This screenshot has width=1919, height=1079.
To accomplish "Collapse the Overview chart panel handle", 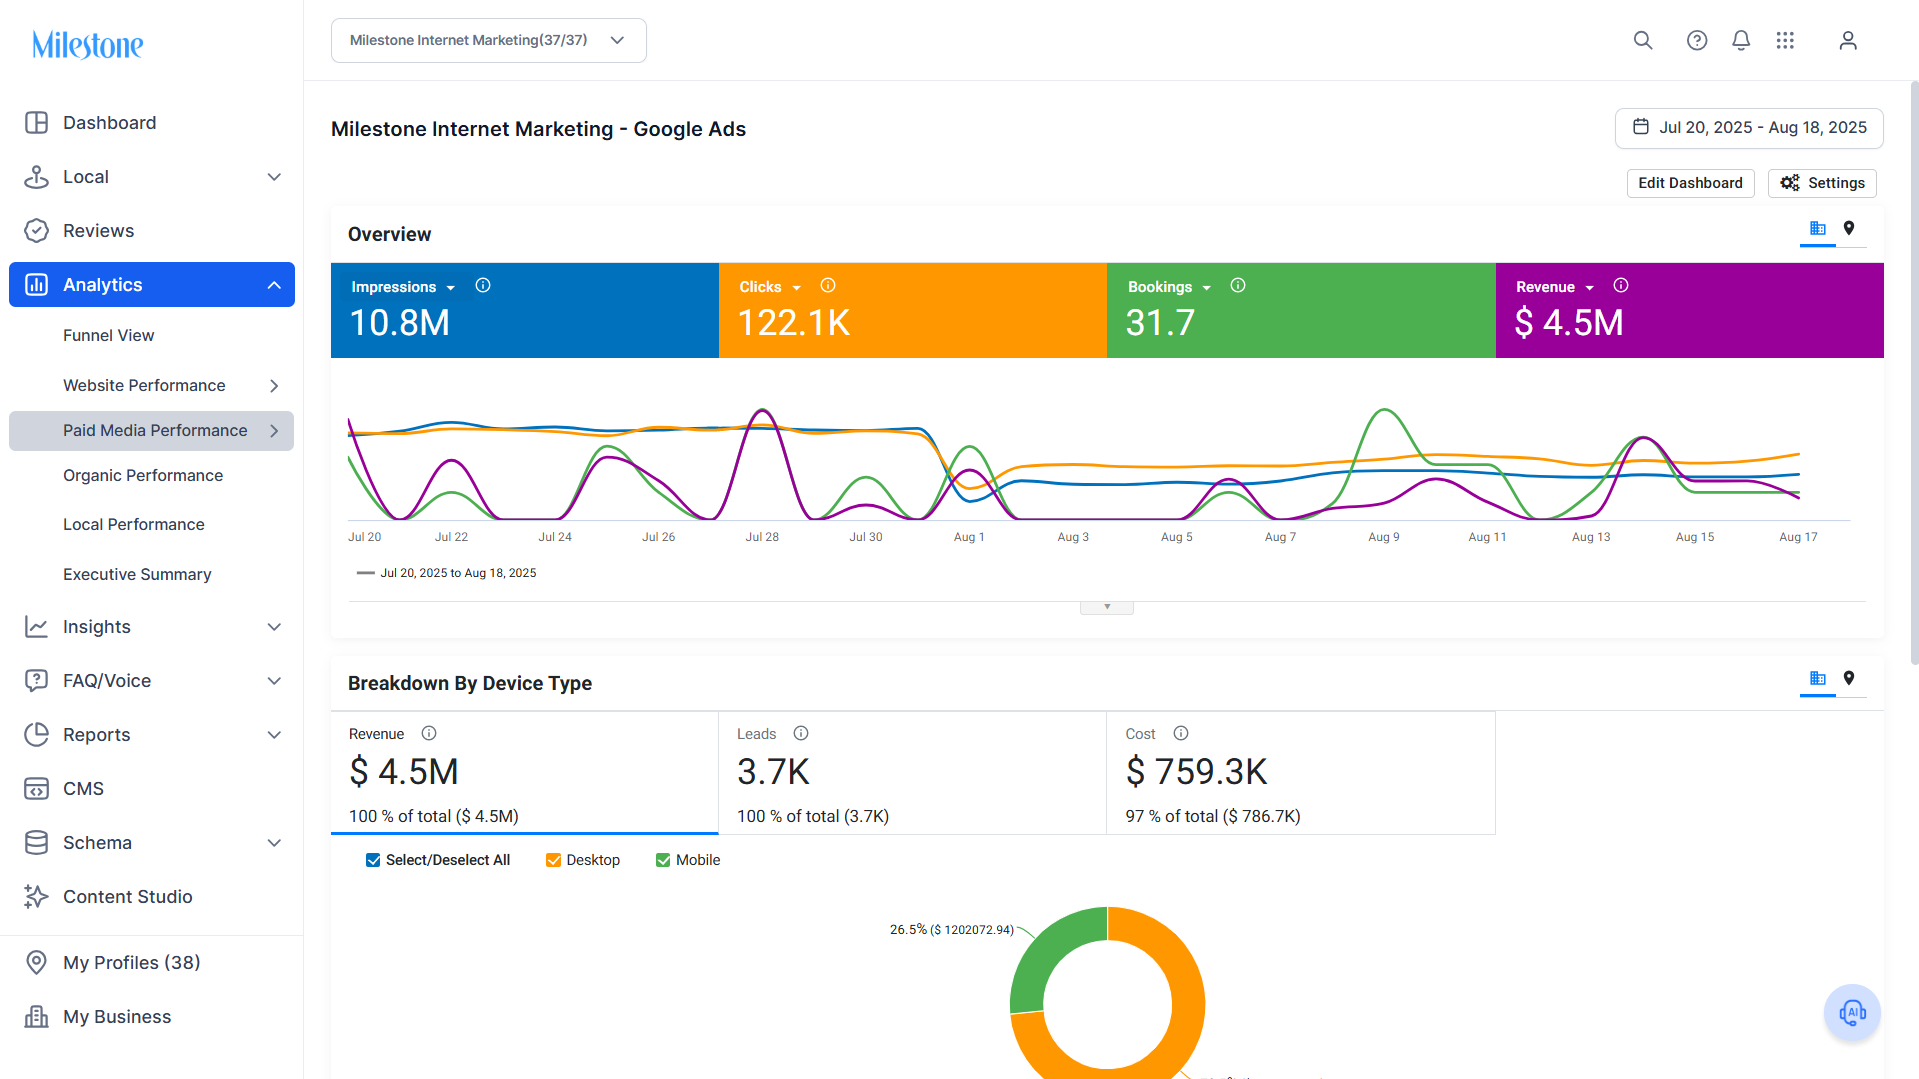I will pos(1107,608).
